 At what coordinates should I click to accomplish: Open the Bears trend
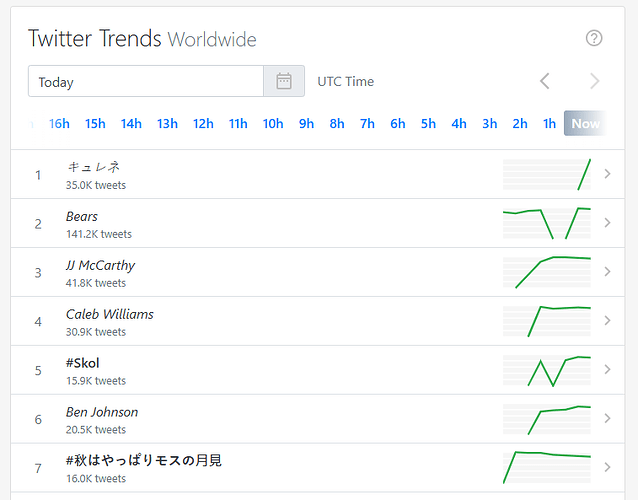[82, 216]
